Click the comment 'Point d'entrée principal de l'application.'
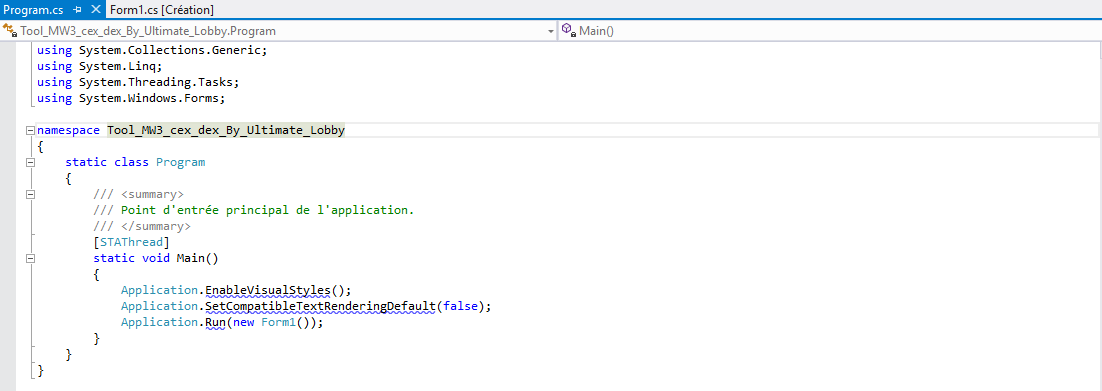Screen dimensions: 1102x391 (268, 210)
